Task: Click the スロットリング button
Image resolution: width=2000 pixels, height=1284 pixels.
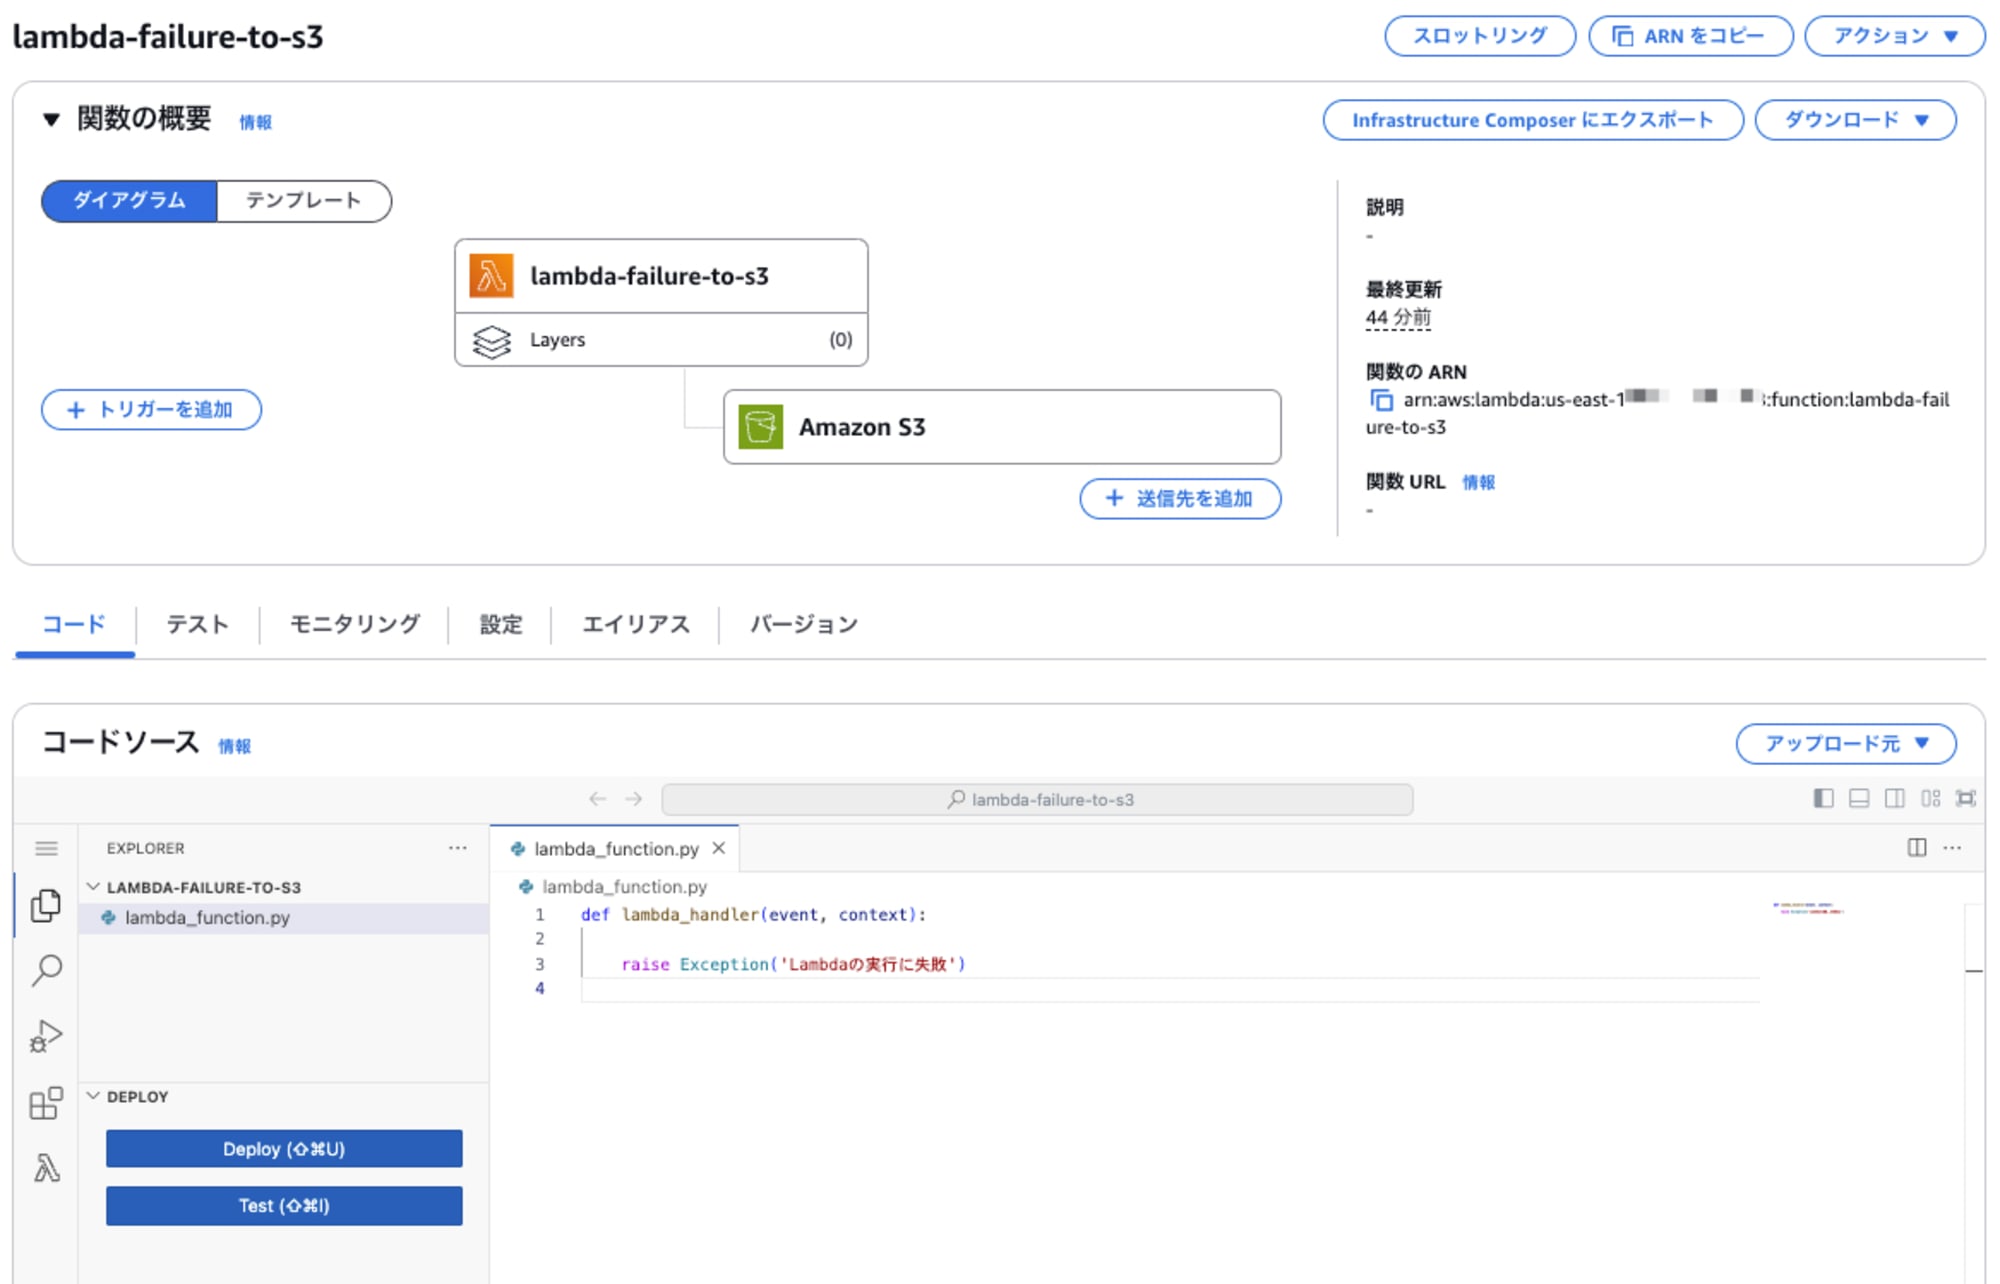Action: (1480, 36)
